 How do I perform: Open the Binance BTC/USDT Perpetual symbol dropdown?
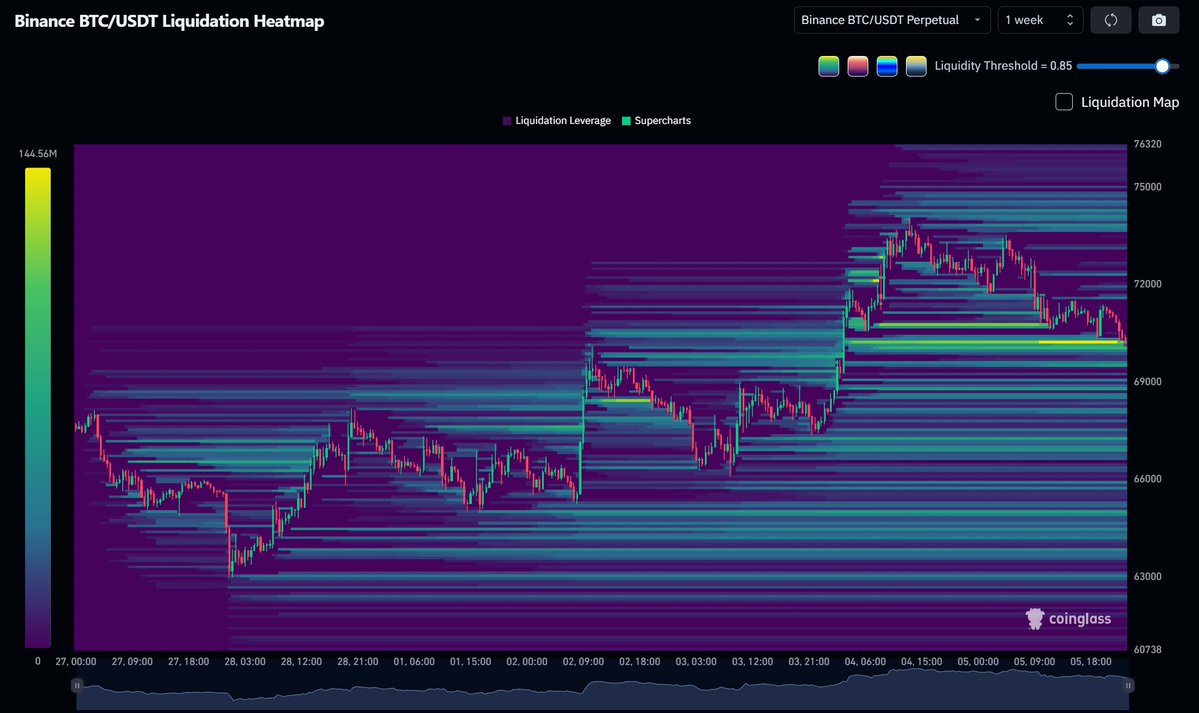pos(891,19)
